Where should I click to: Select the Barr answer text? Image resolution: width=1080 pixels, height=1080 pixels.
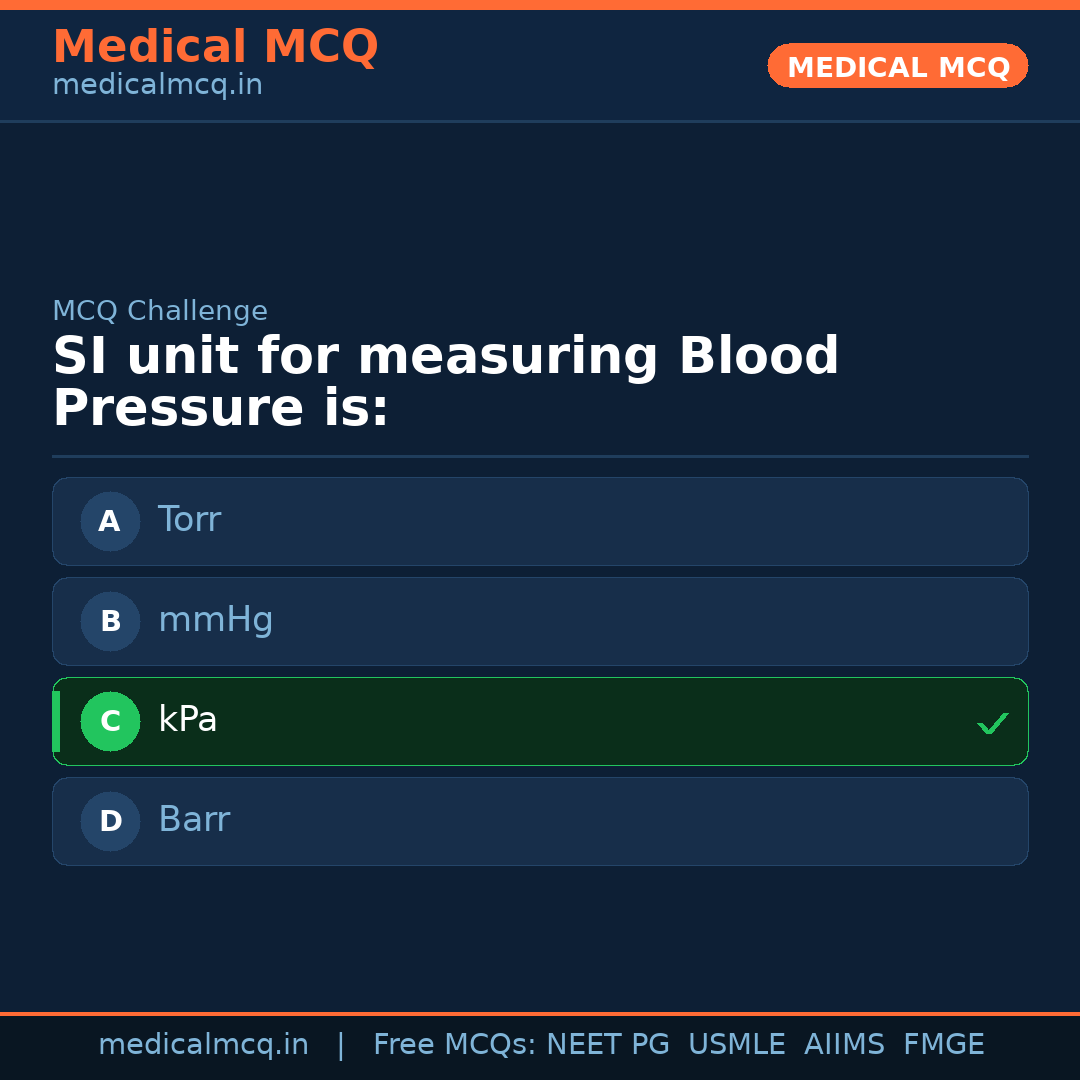(194, 820)
